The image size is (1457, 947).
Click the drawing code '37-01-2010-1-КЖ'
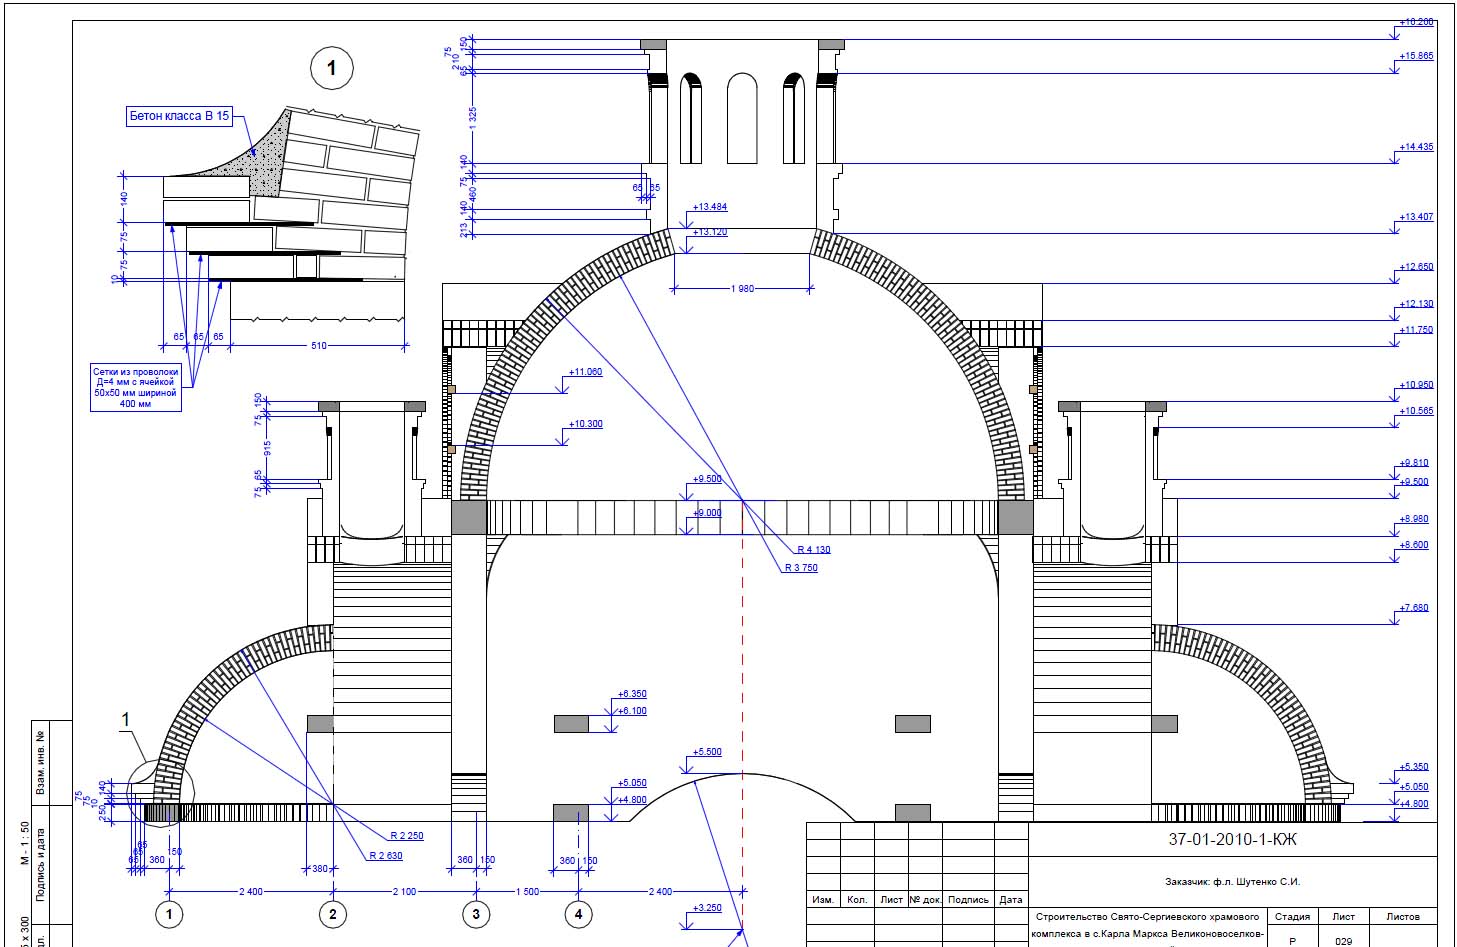coord(1232,840)
